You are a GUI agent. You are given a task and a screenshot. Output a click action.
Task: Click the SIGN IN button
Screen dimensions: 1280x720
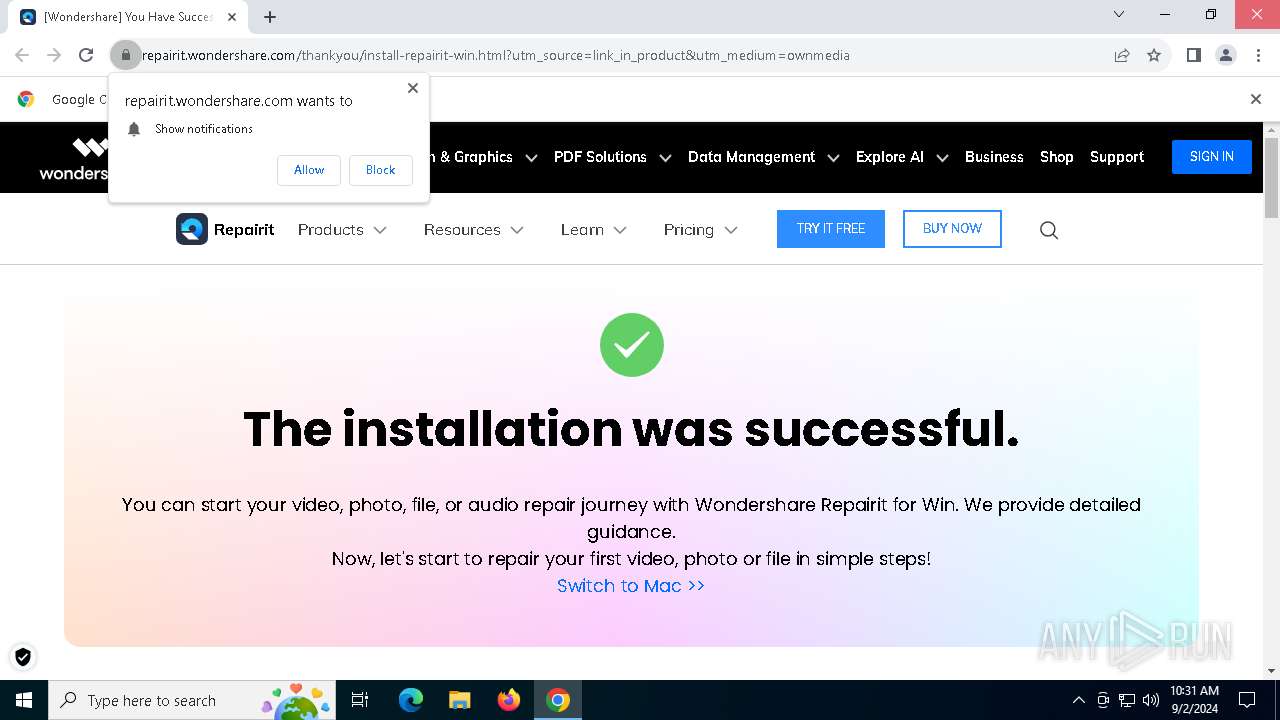click(1212, 157)
